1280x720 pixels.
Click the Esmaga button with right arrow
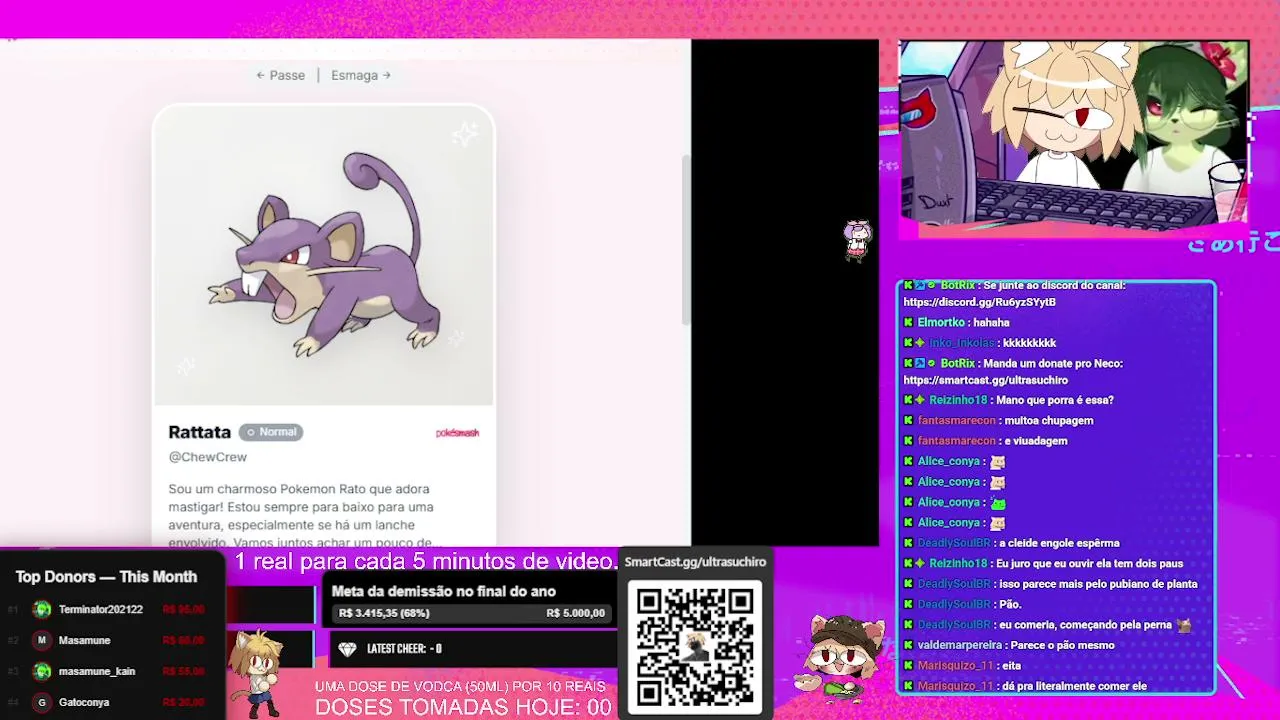361,75
